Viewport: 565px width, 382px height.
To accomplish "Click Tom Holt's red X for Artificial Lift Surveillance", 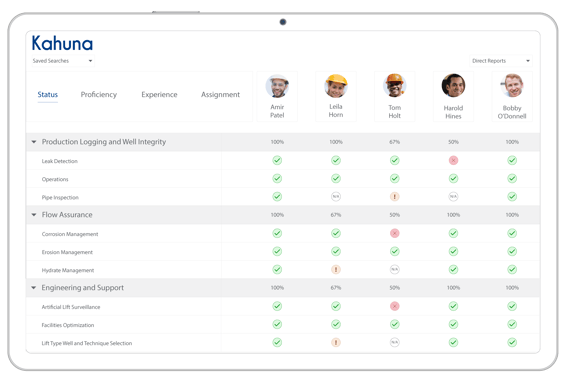I will coord(395,306).
